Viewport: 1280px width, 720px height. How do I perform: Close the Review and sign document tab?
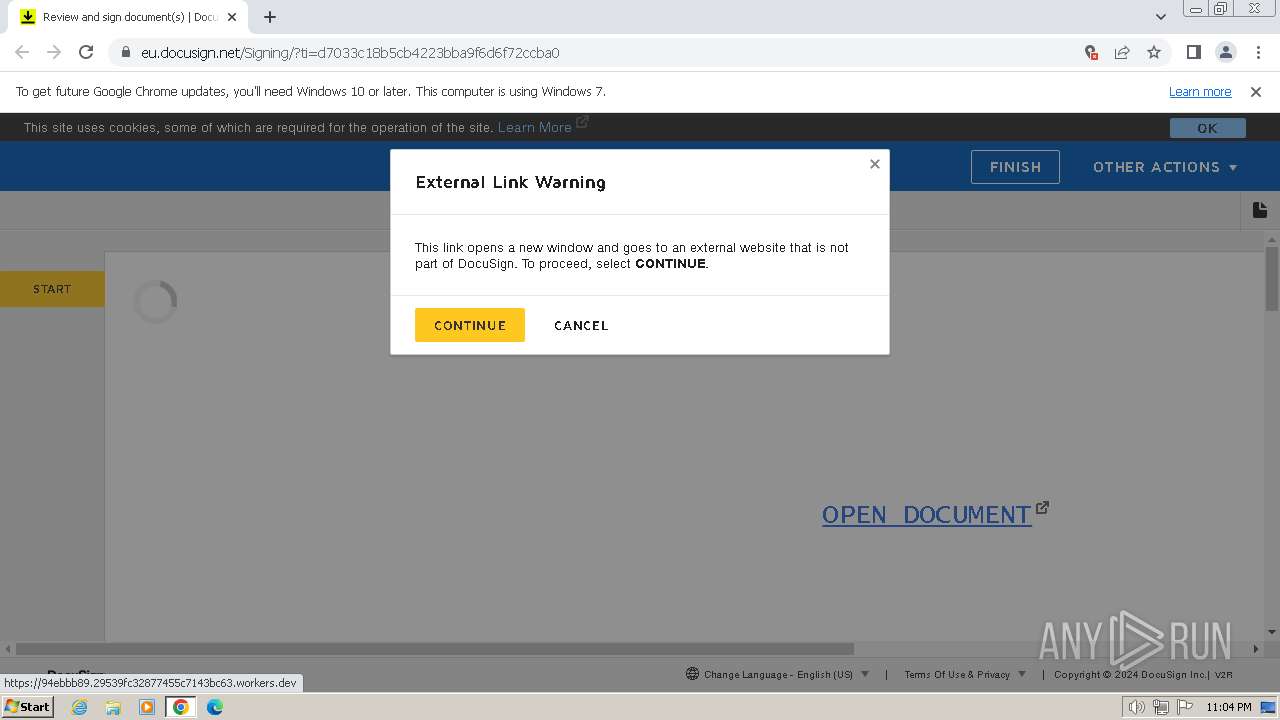[x=232, y=17]
